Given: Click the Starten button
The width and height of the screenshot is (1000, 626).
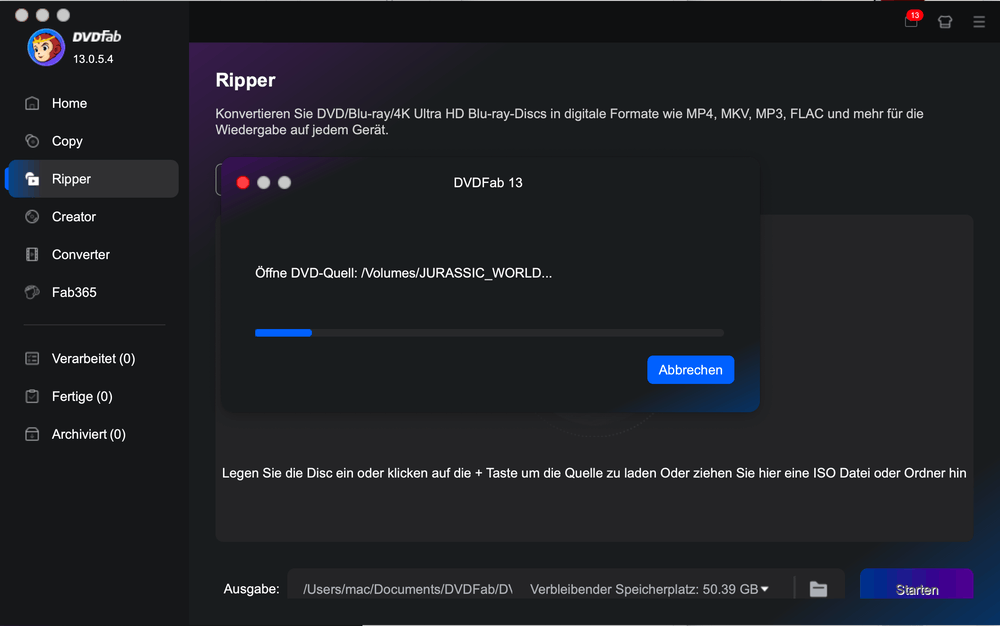Looking at the screenshot, I should (916, 586).
